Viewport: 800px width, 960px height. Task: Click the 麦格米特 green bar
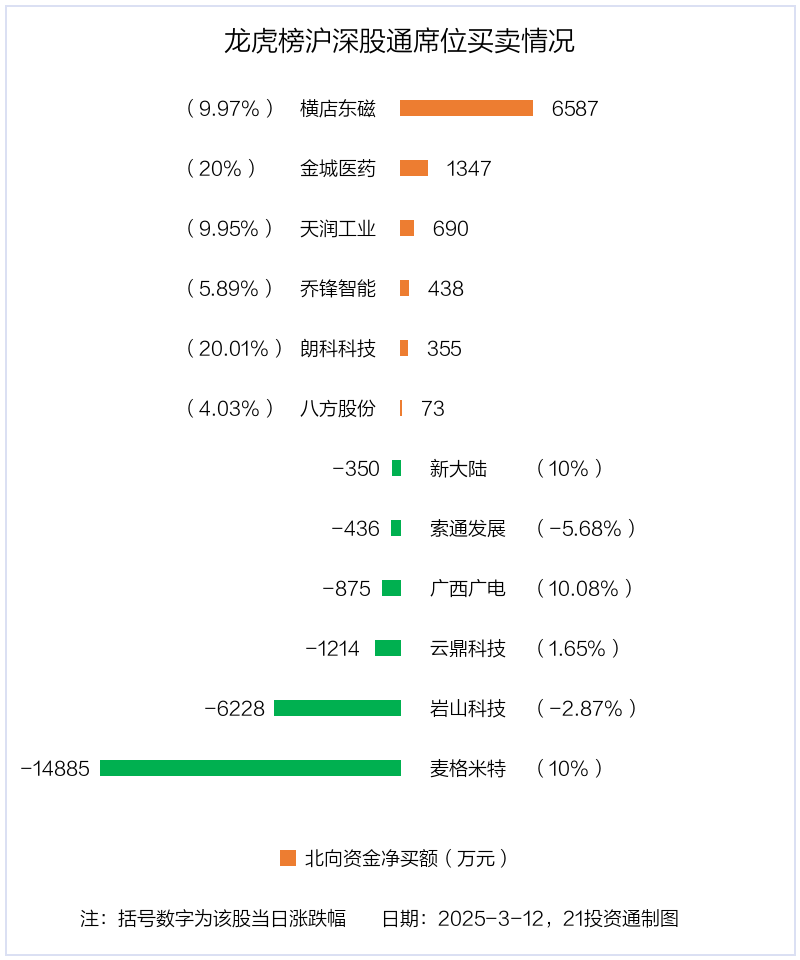point(250,768)
